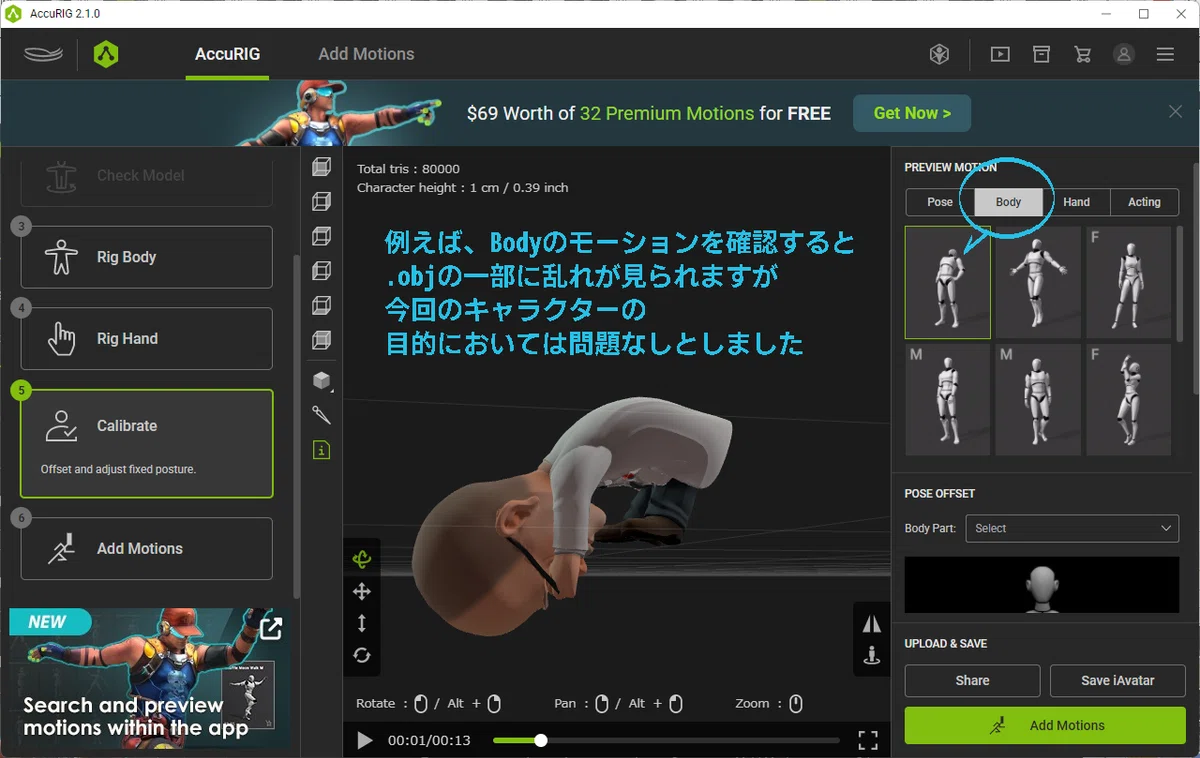Select the pan camera arrows tool

(x=362, y=592)
